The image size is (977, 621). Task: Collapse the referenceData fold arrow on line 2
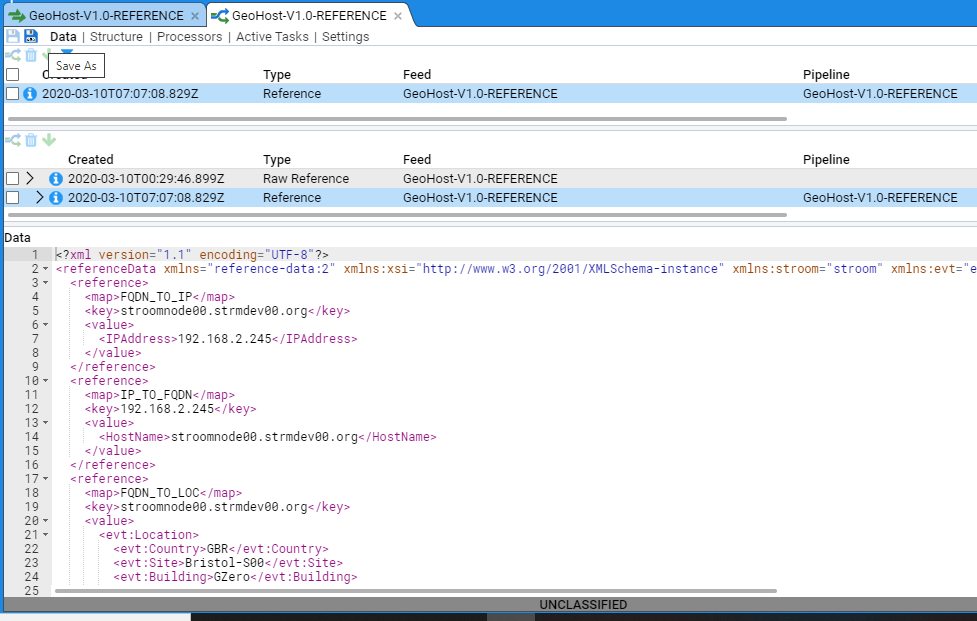46,269
